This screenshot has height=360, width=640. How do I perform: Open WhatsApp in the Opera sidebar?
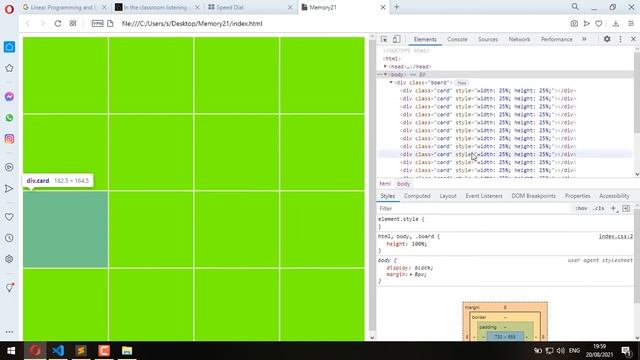(9, 118)
